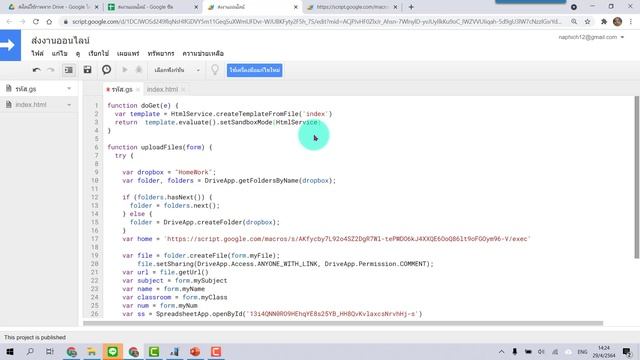Image resolution: width=640 pixels, height=360 pixels.
Task: Click function uploadFiles(form) on line 6
Action: (160, 147)
